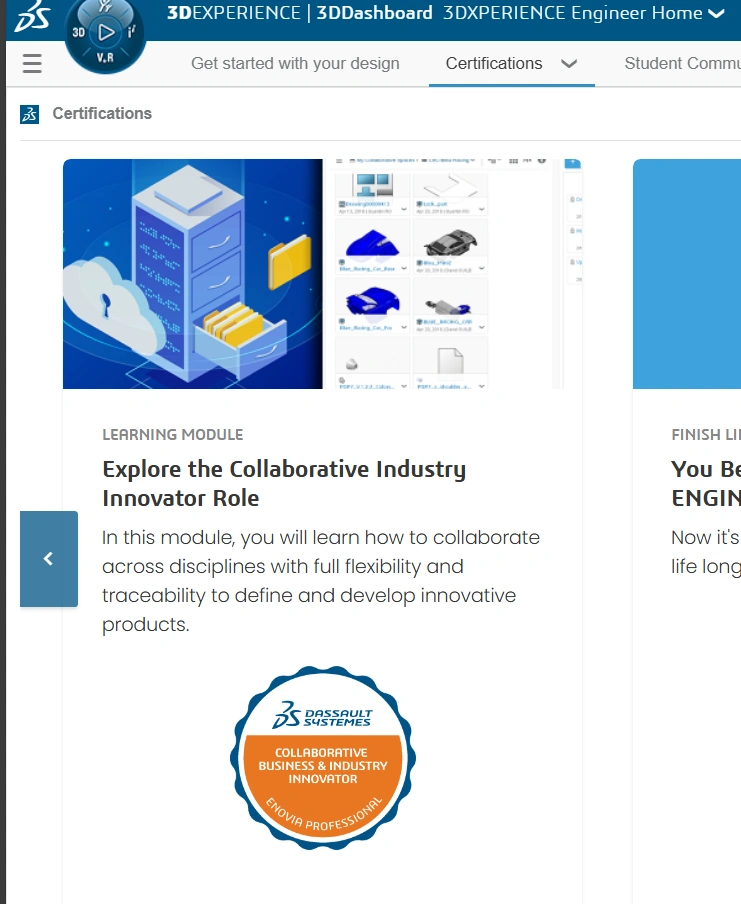The image size is (741, 904).
Task: Open the 3D compass play button
Action: 106,32
